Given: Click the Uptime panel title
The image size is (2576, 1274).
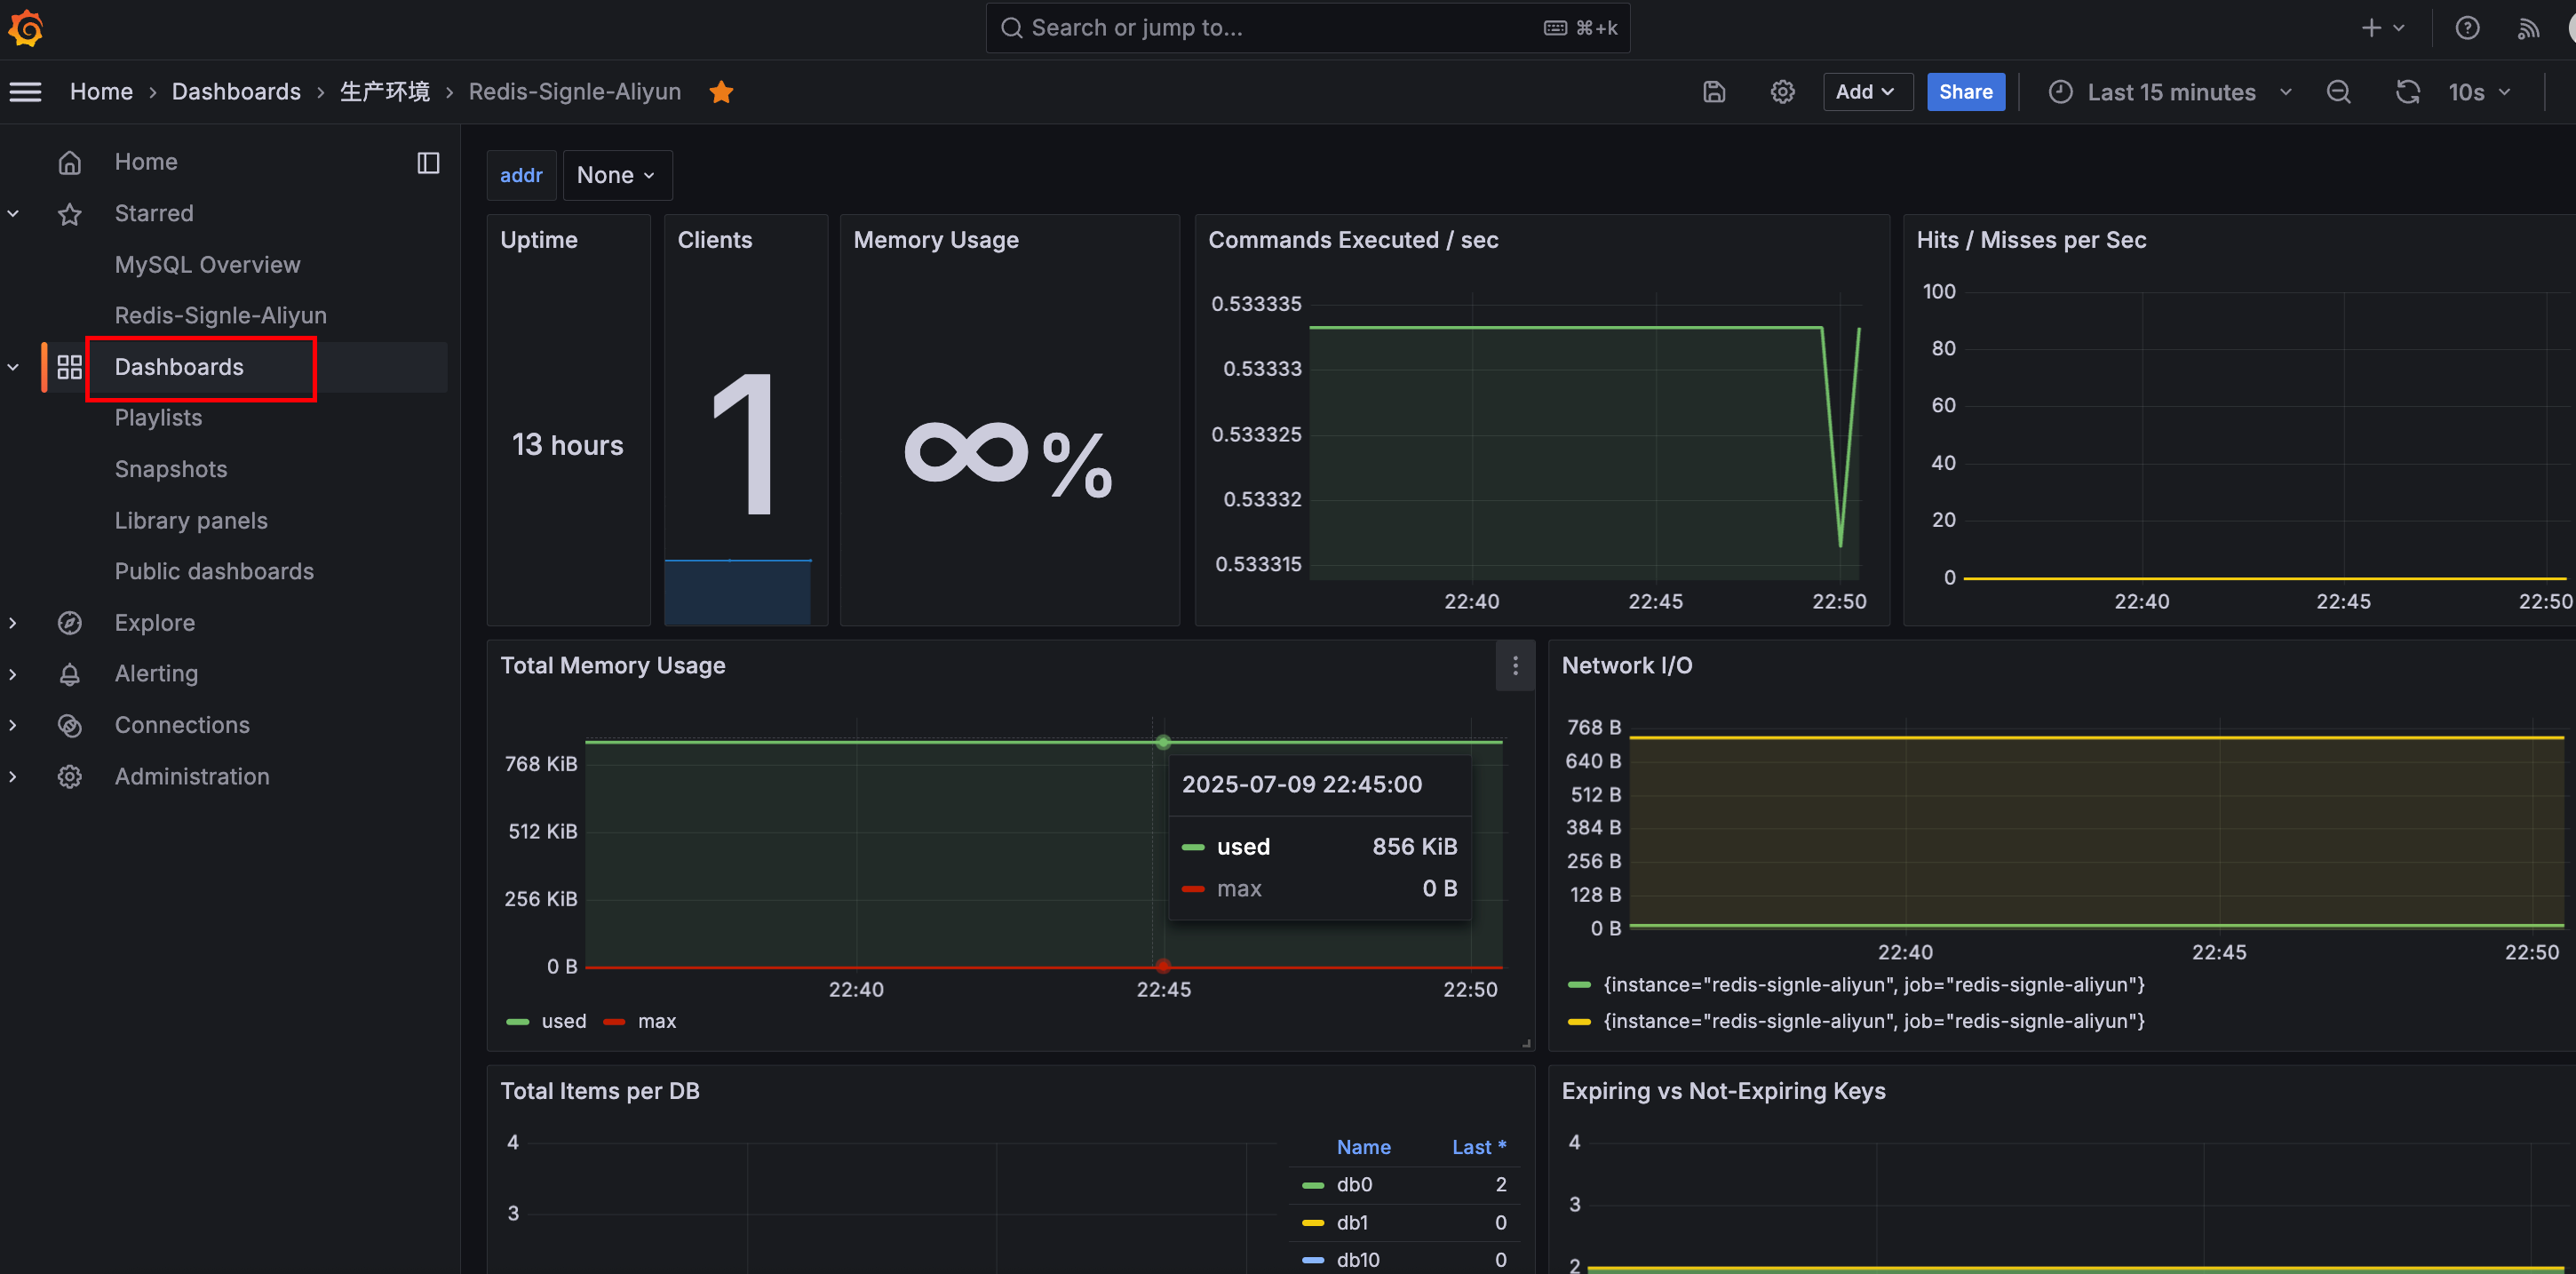Looking at the screenshot, I should click(539, 240).
